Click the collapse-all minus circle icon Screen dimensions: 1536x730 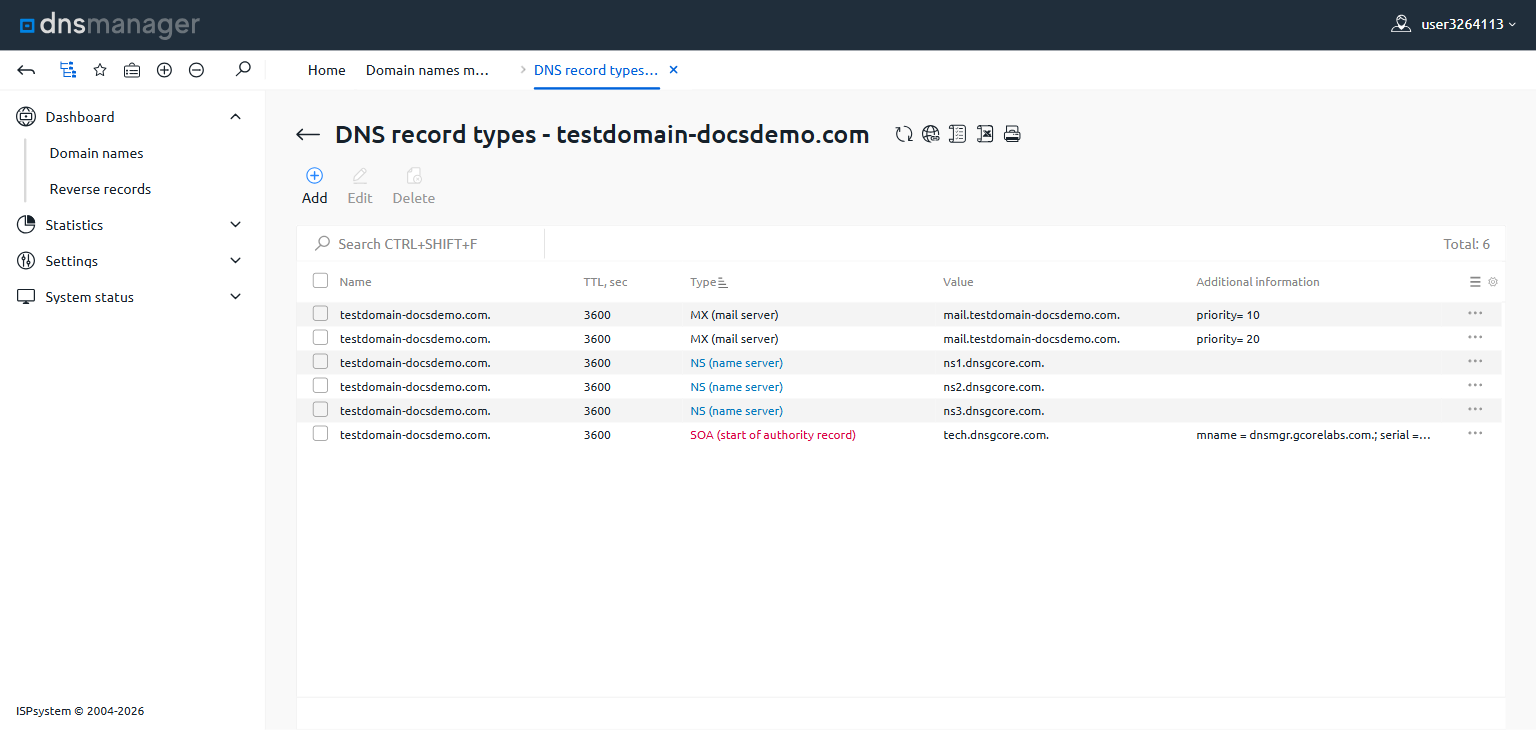[x=197, y=70]
